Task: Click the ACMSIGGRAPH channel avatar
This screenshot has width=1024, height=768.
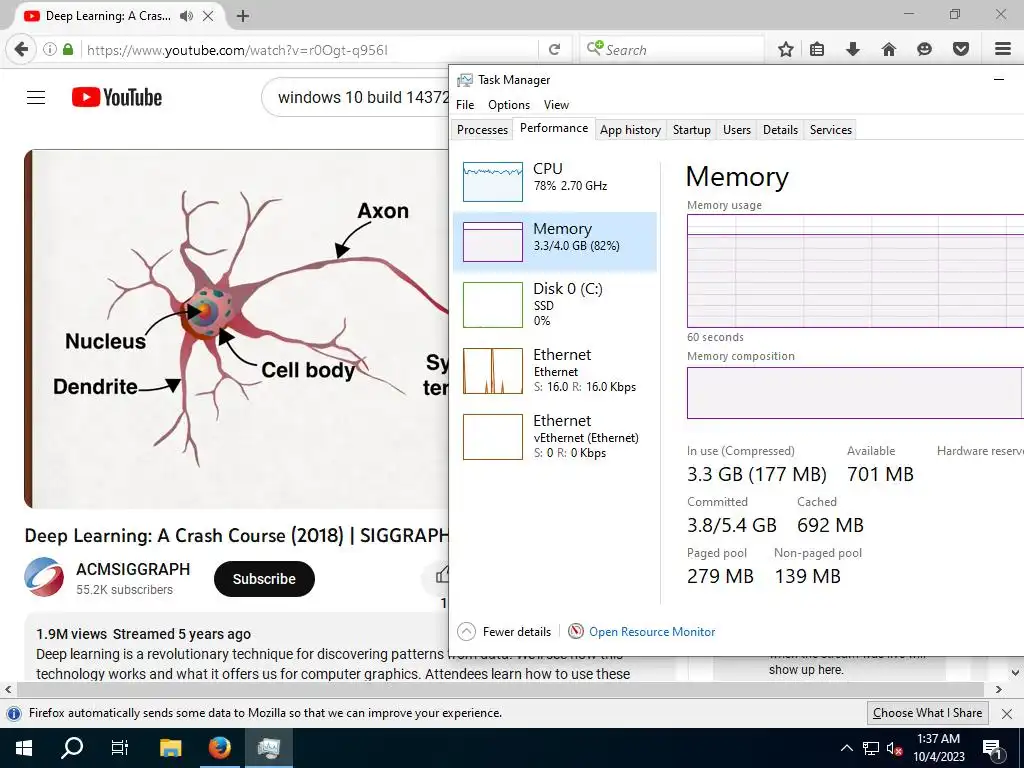Action: click(x=44, y=577)
